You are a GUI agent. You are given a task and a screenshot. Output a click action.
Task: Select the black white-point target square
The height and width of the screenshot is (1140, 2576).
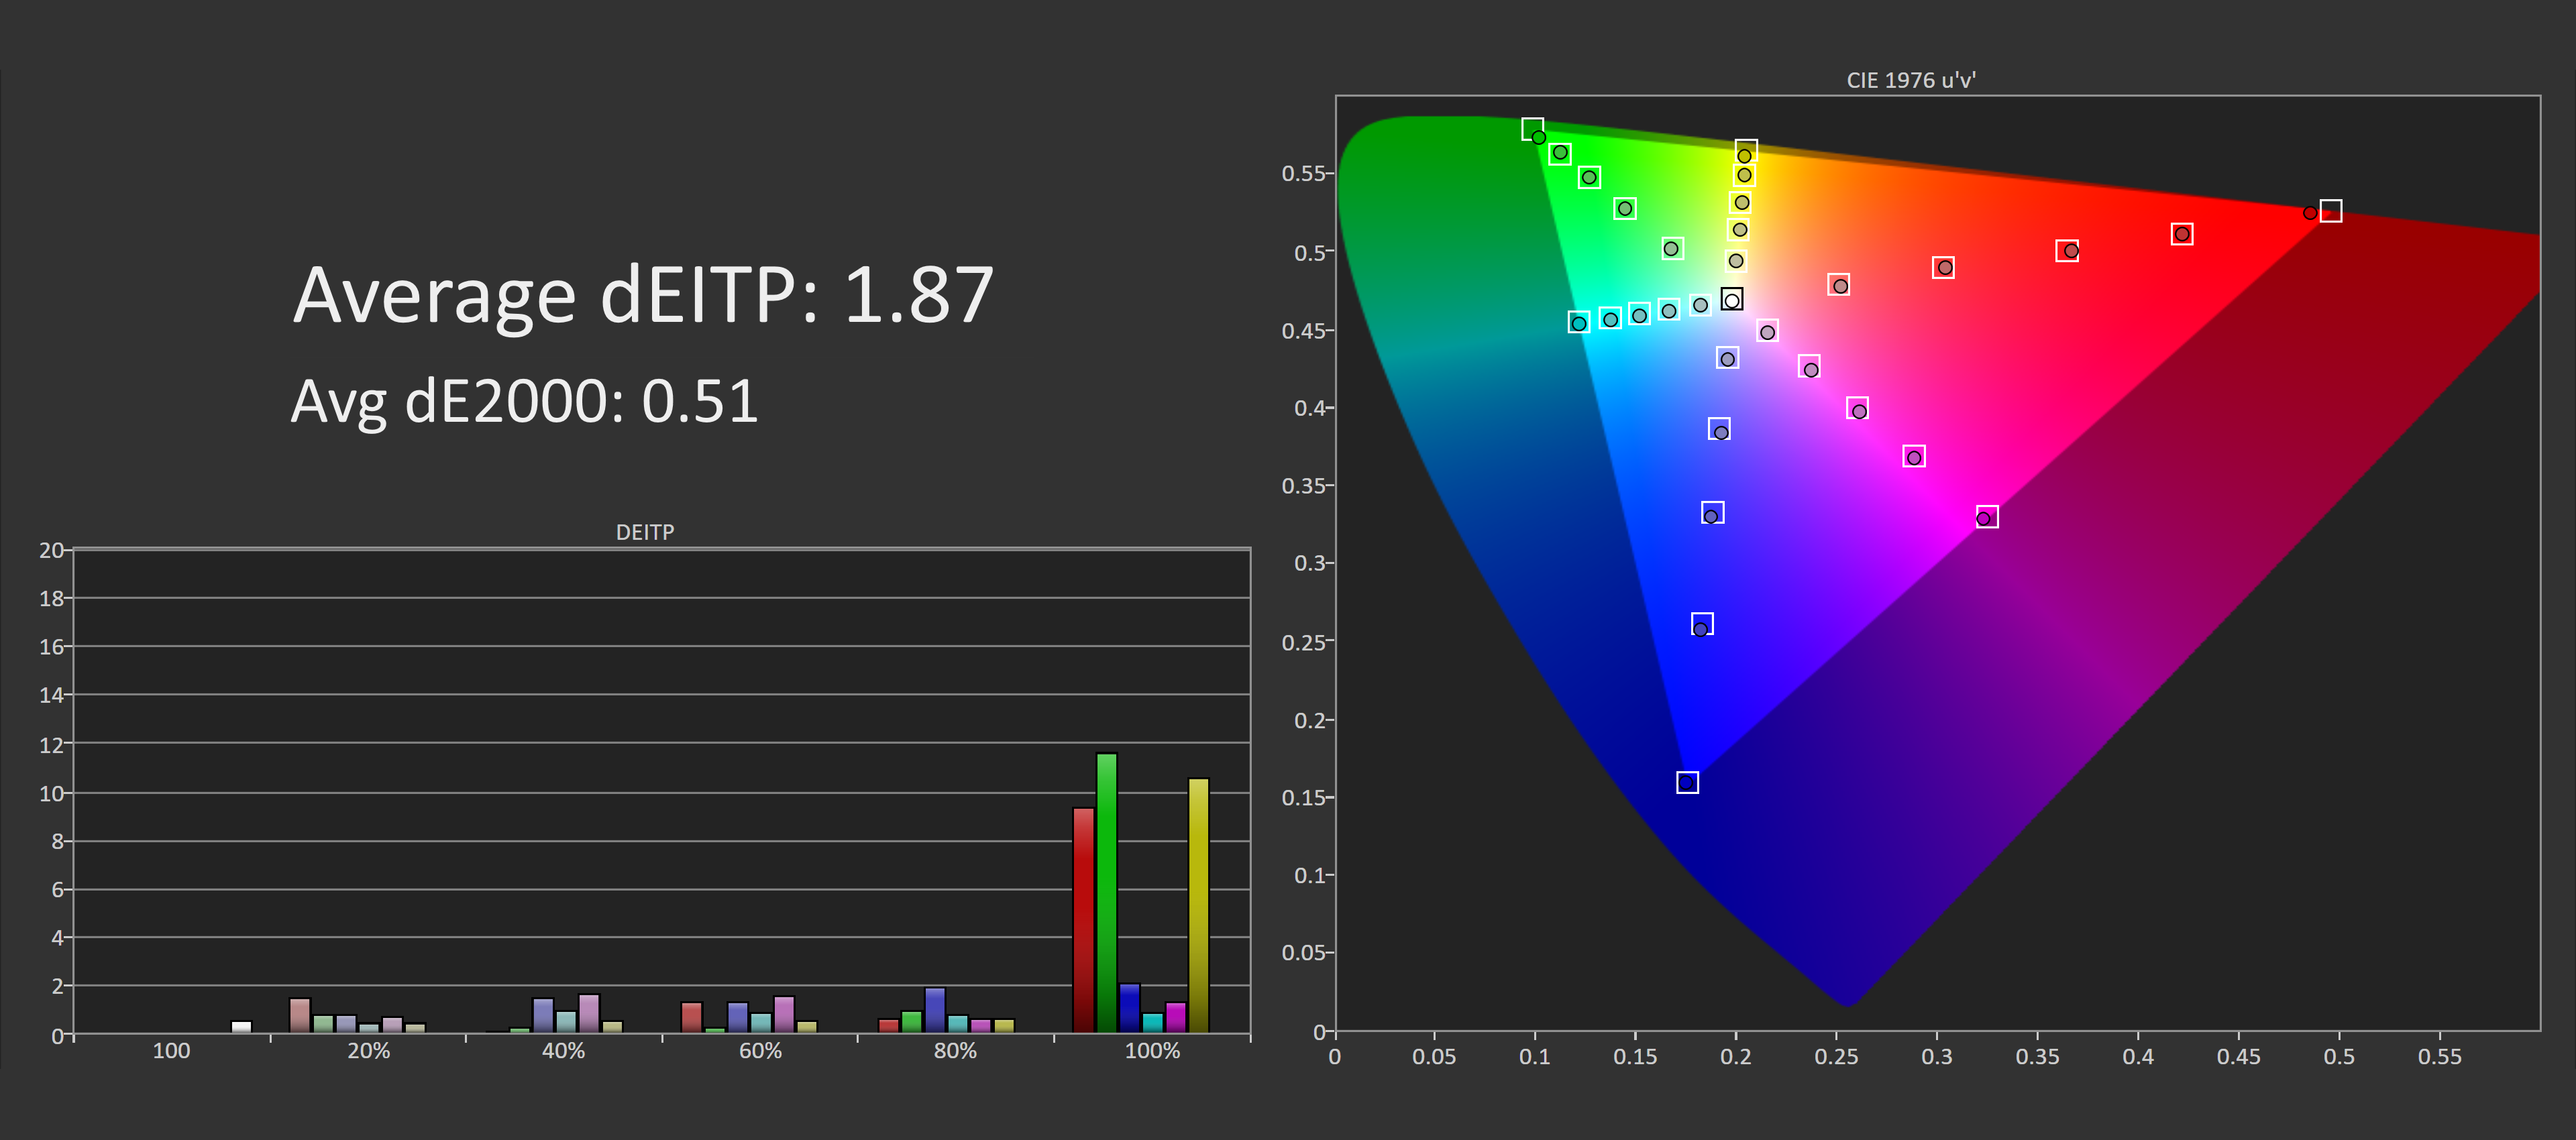click(x=1732, y=299)
